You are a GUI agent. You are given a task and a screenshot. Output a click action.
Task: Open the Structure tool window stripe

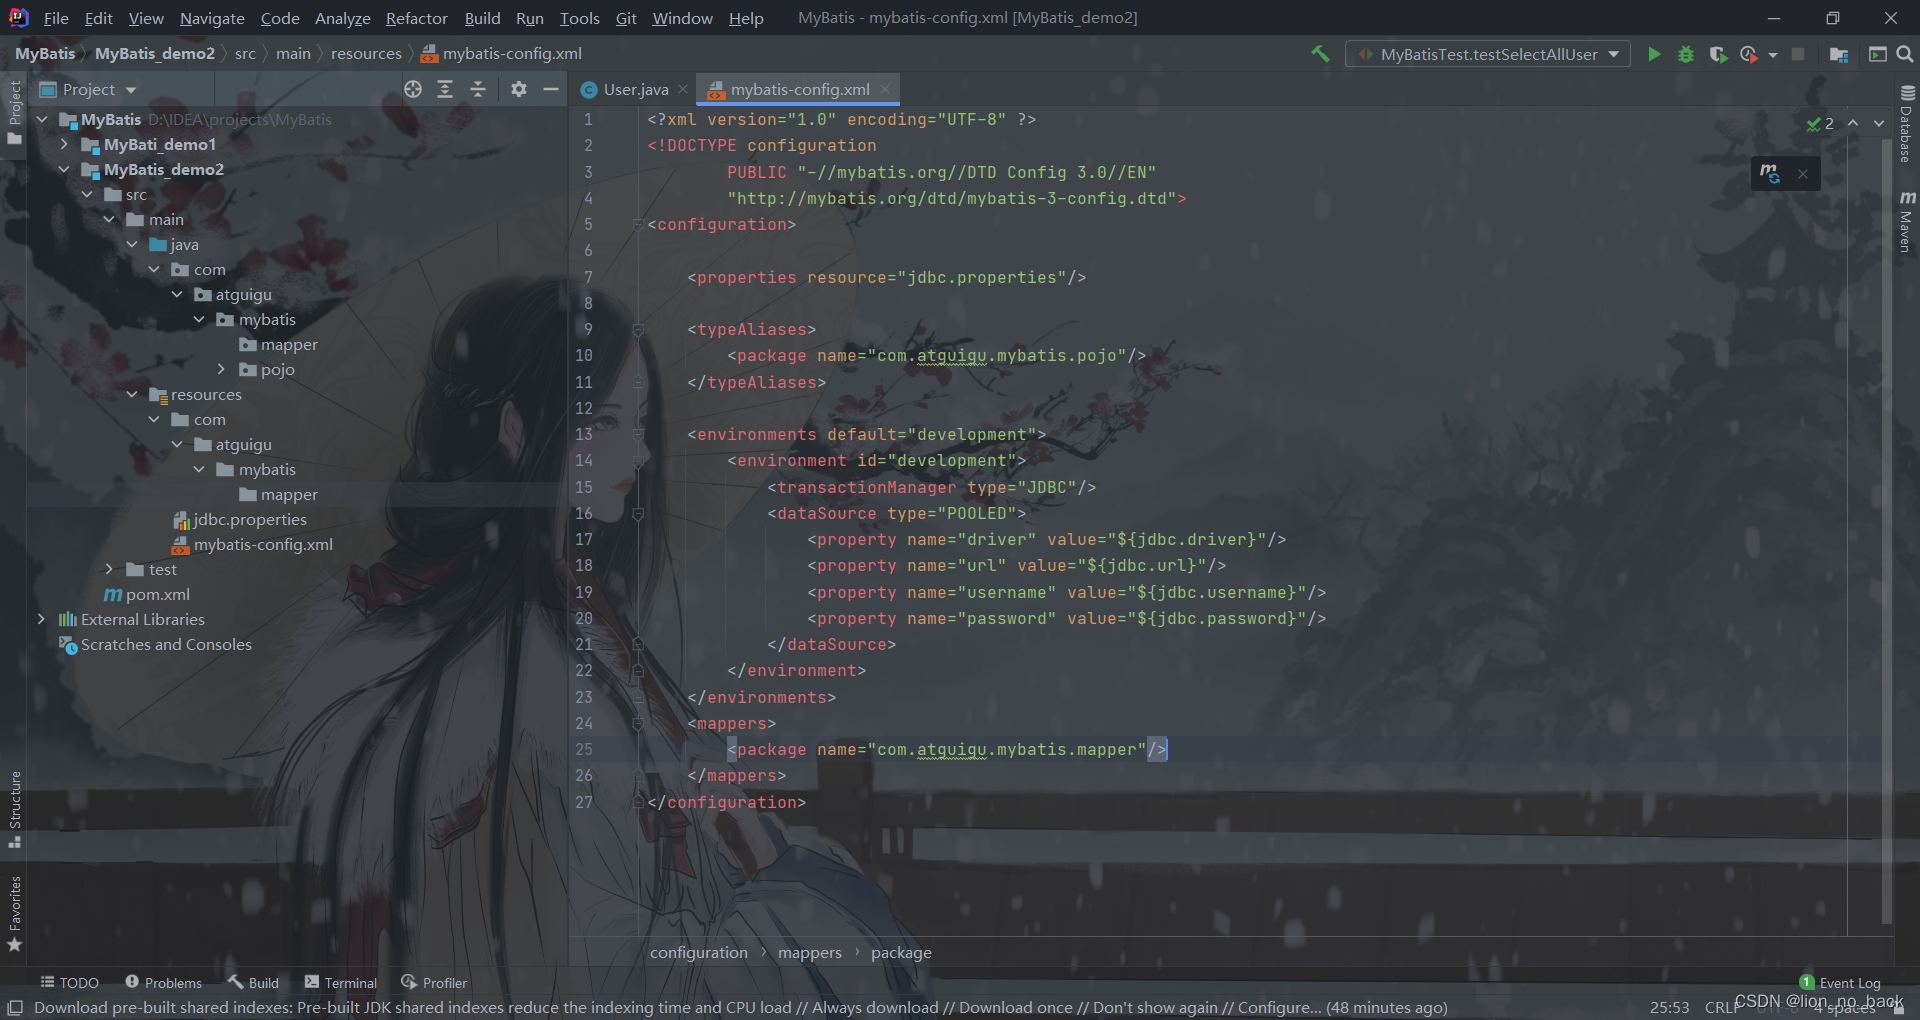click(x=15, y=808)
